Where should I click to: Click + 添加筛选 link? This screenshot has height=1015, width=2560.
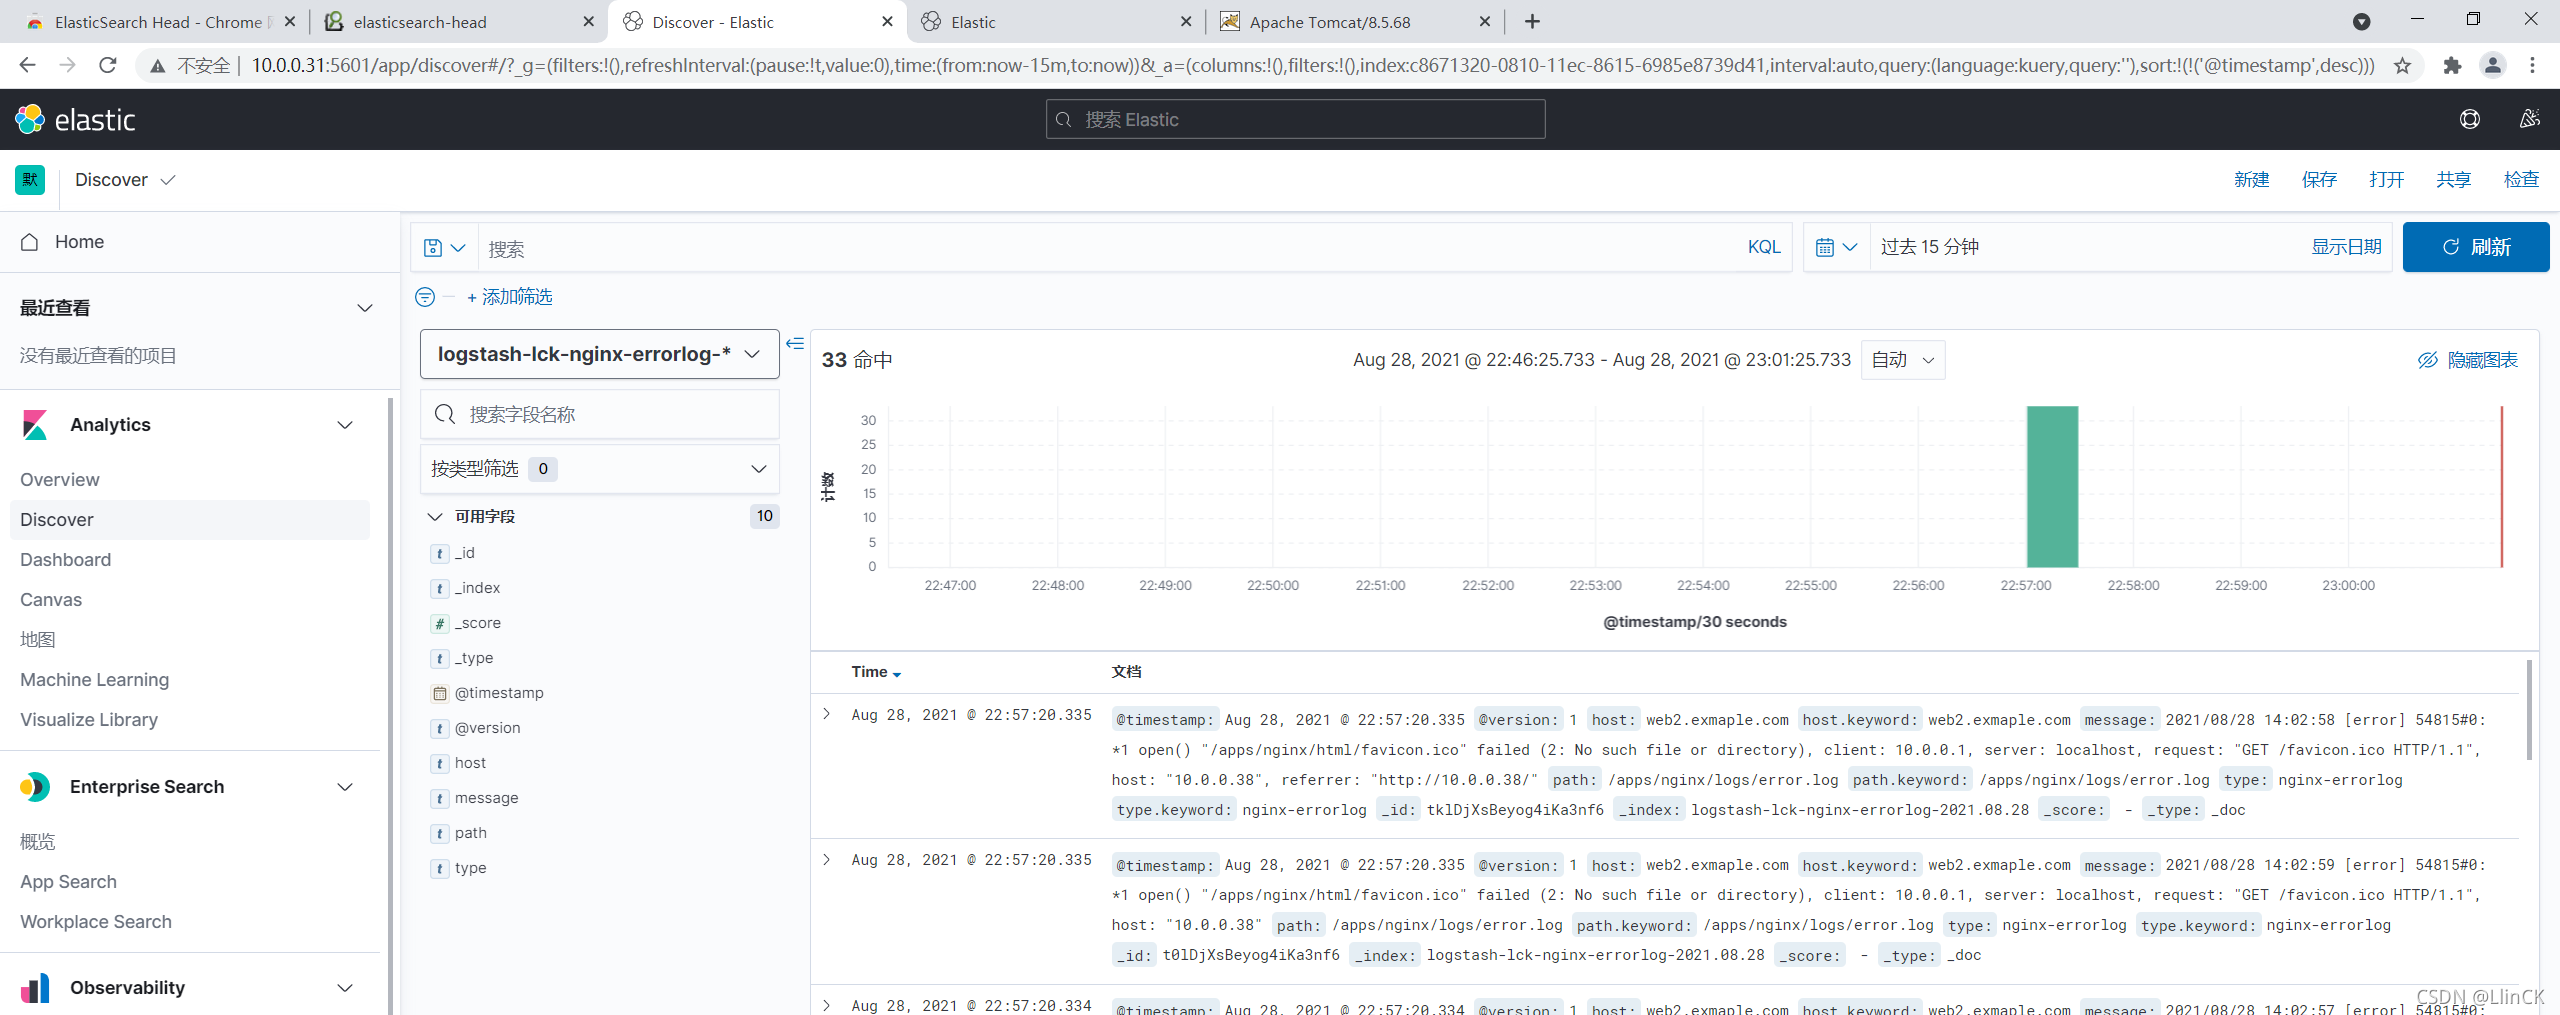tap(509, 297)
